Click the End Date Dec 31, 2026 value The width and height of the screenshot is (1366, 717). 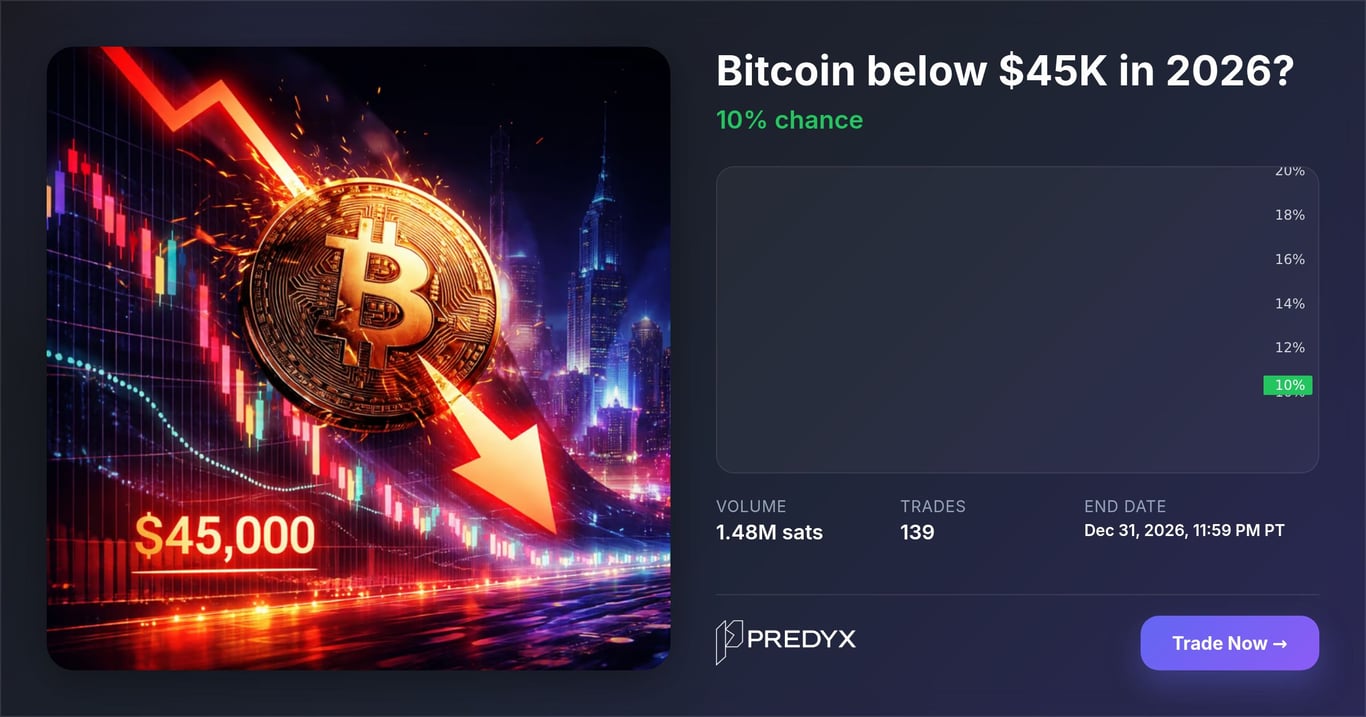(x=1184, y=530)
